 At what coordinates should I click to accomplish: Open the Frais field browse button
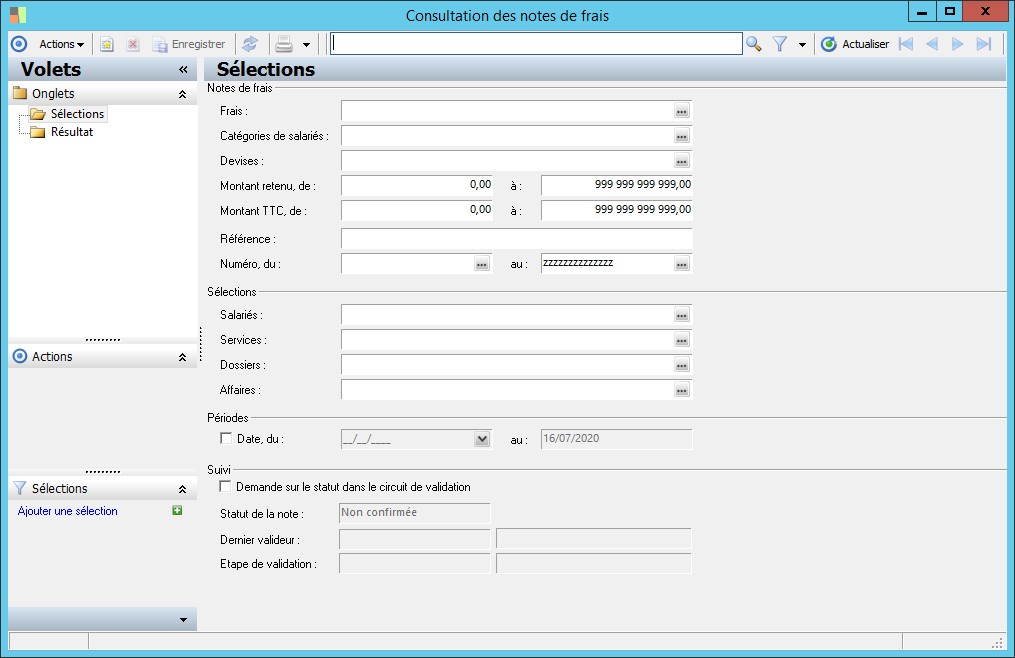[x=681, y=111]
